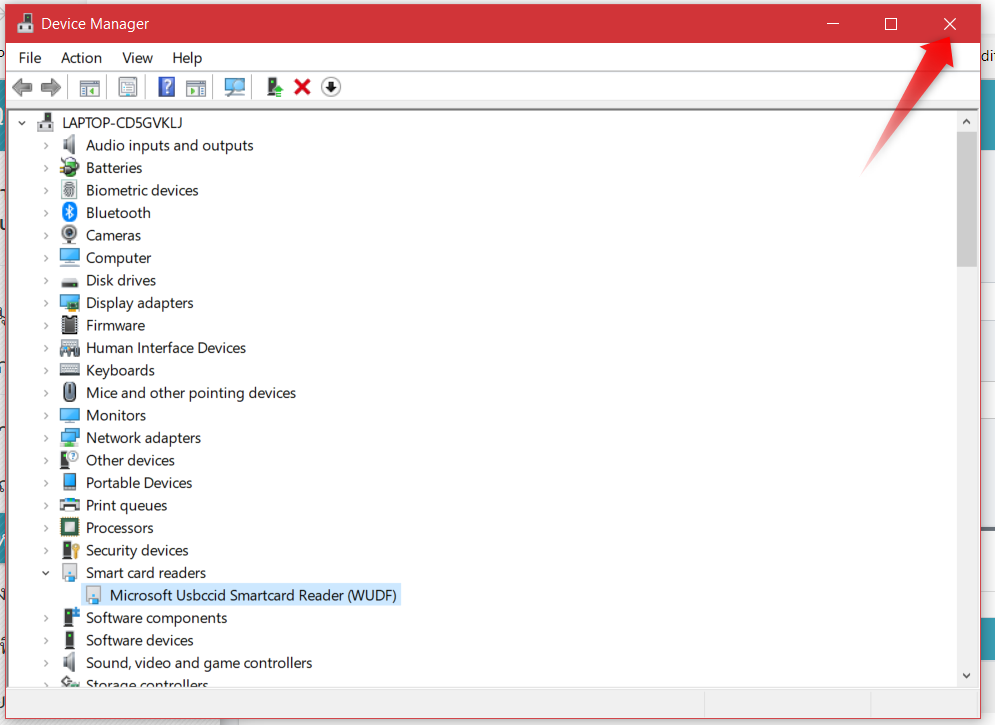This screenshot has width=995, height=725.
Task: Select the Bluetooth label
Action: click(x=118, y=212)
